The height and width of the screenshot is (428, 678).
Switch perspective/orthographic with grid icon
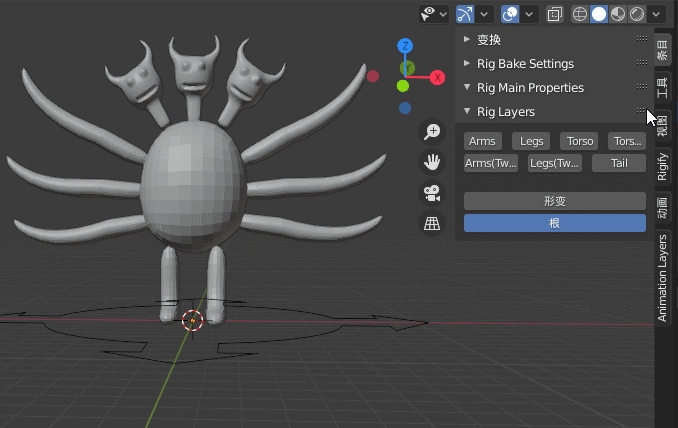pos(432,224)
